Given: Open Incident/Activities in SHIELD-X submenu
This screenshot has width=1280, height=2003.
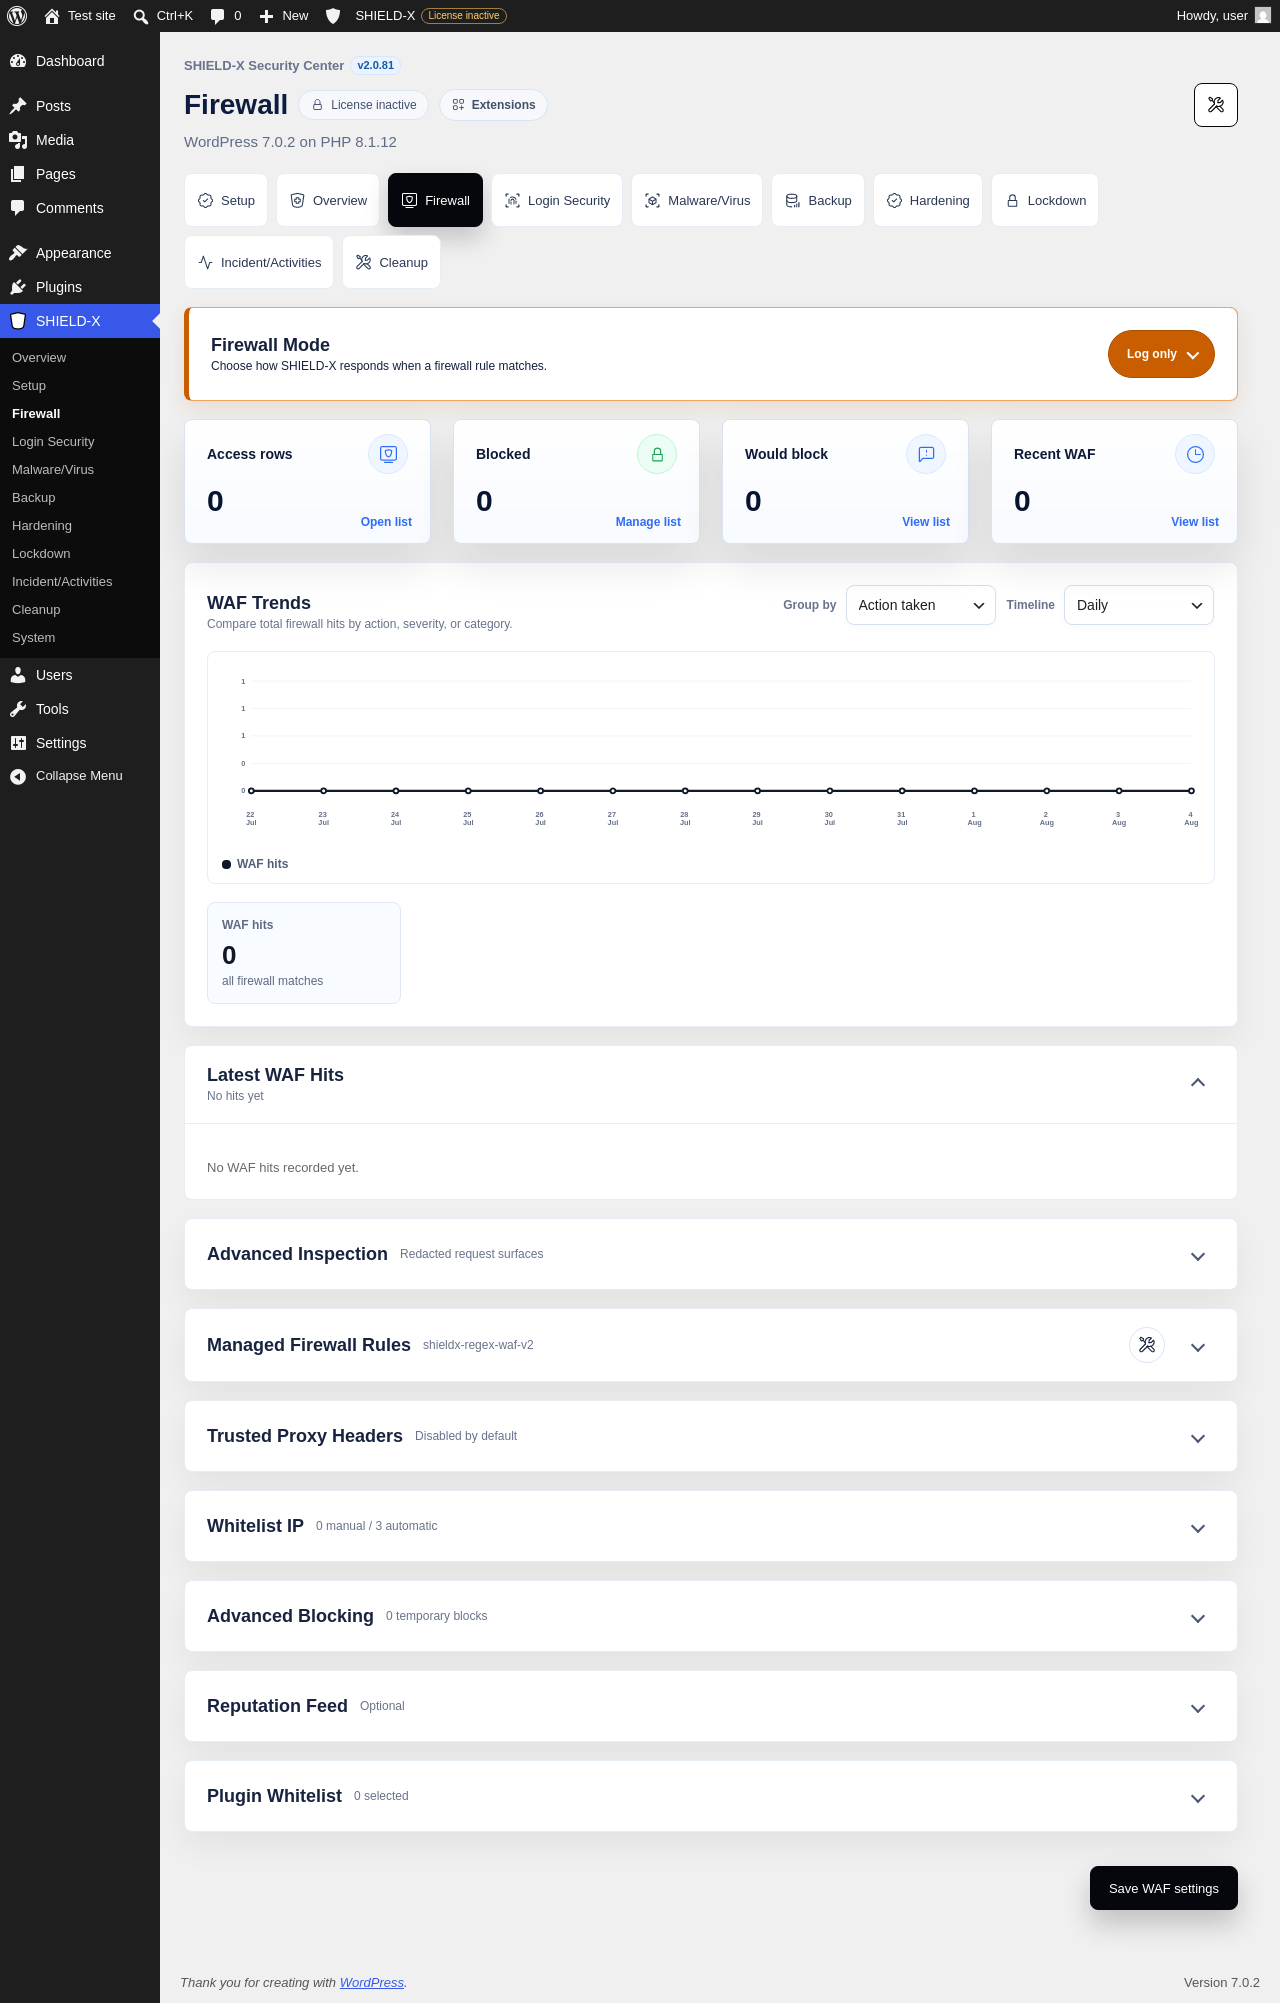Looking at the screenshot, I should point(80,582).
